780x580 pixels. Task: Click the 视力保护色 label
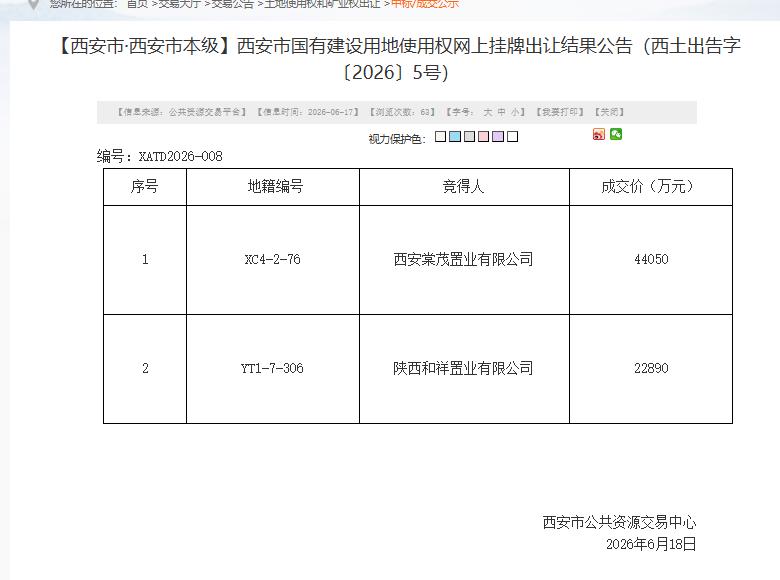(397, 139)
